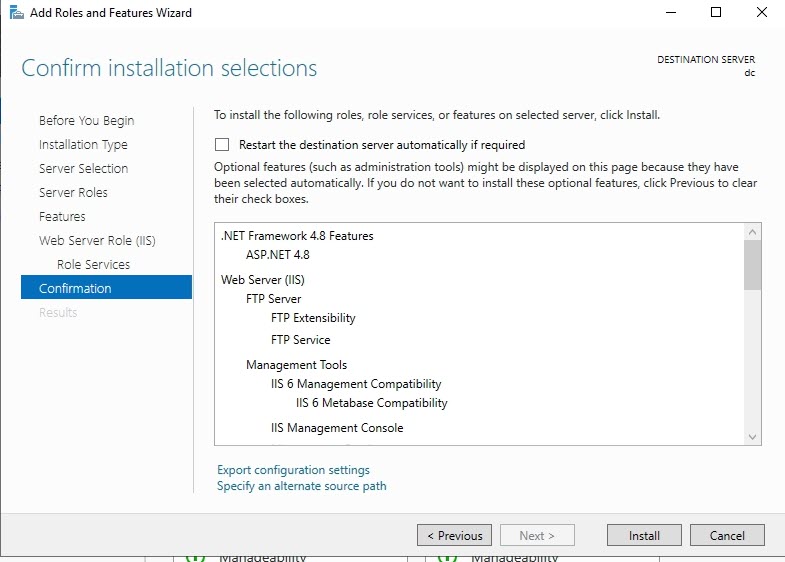
Task: Click scroll down arrow in features list
Action: [753, 436]
